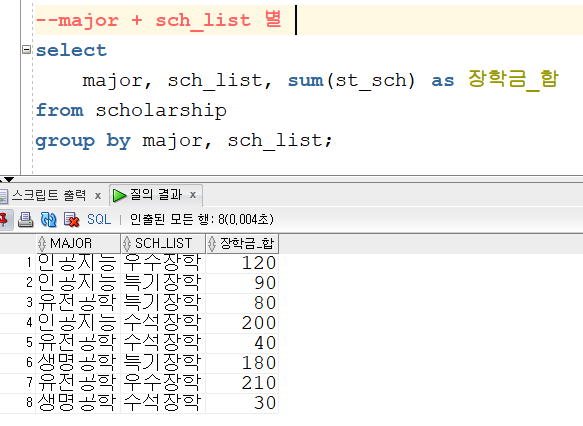
Task: Click the delete row icon
Action: [x=71, y=220]
